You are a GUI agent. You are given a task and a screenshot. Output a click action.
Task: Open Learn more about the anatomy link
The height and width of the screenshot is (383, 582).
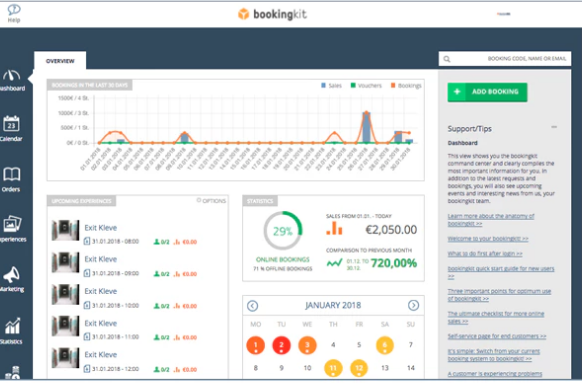(x=491, y=220)
